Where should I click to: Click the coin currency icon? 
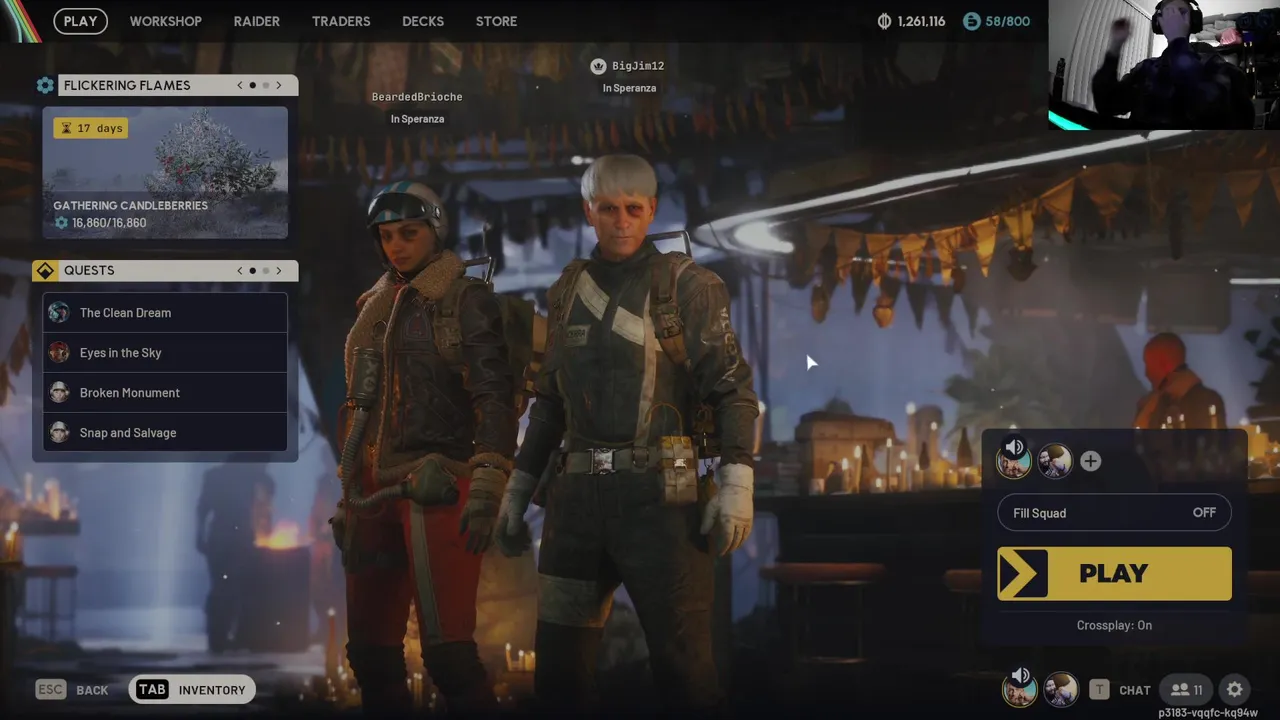pos(884,21)
